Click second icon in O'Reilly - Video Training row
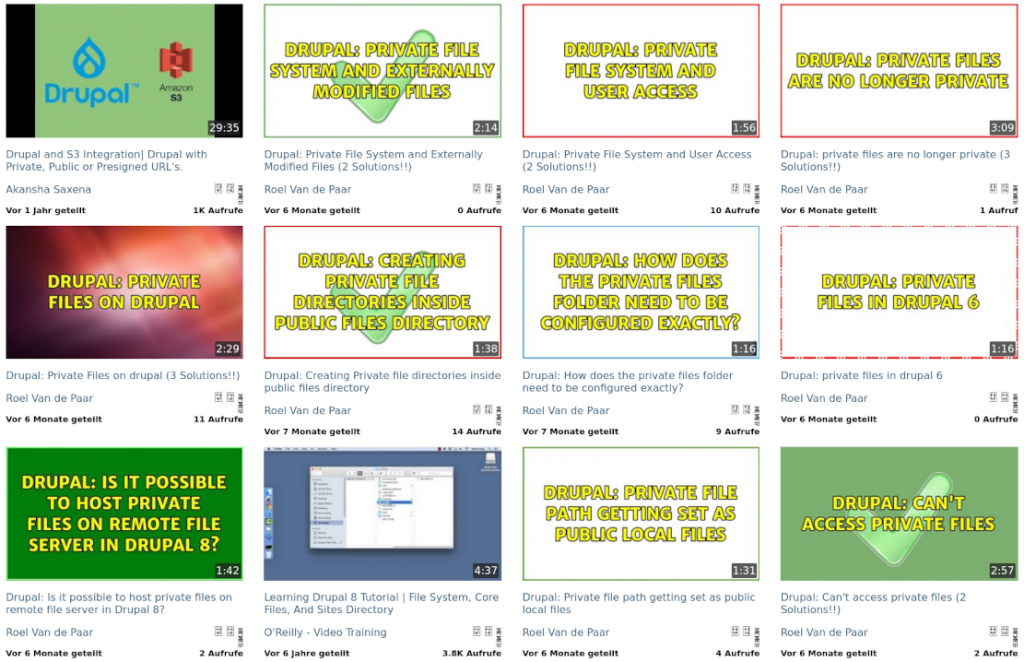Image resolution: width=1024 pixels, height=662 pixels. coord(488,631)
